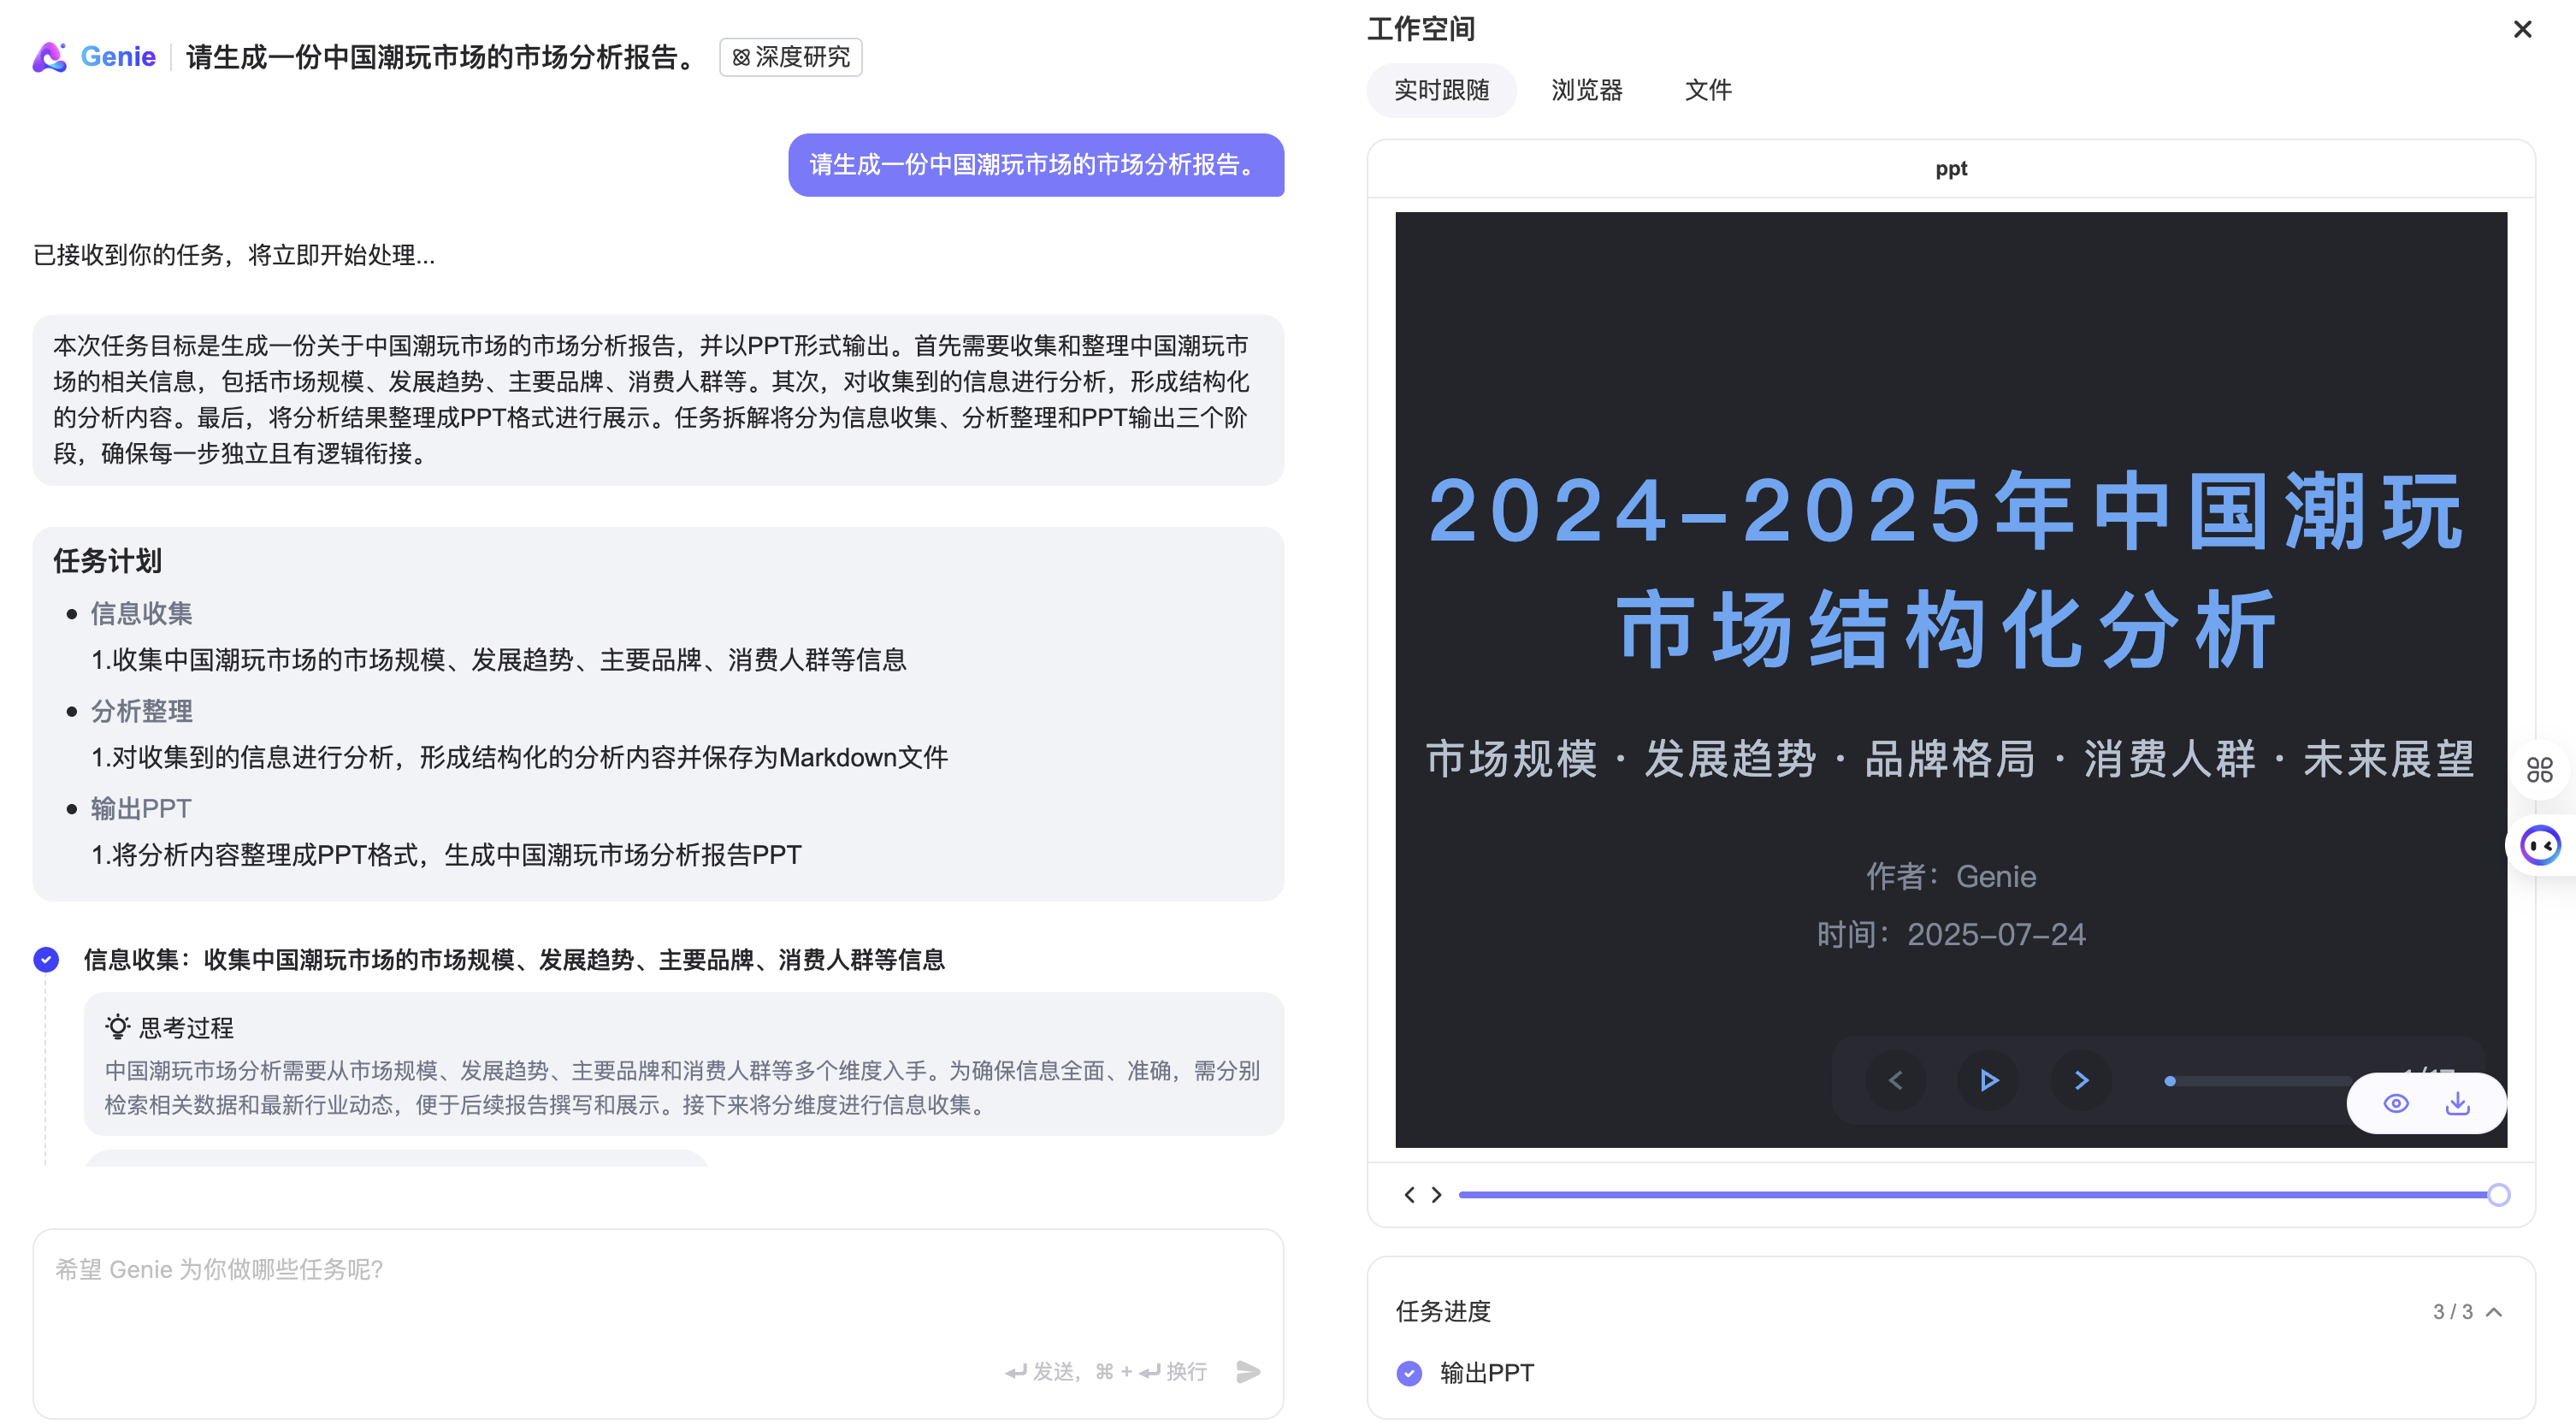Click the send message arrow icon
Viewport: 2576px width, 1425px height.
pos(1247,1371)
